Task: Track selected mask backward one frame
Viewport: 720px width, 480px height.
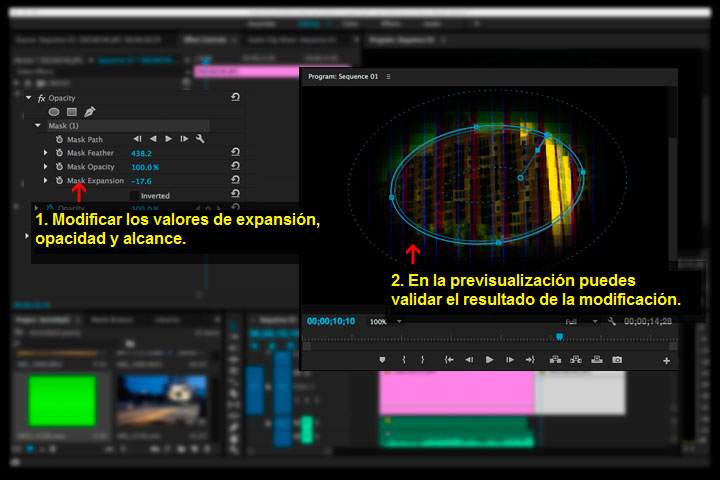Action: (x=137, y=139)
